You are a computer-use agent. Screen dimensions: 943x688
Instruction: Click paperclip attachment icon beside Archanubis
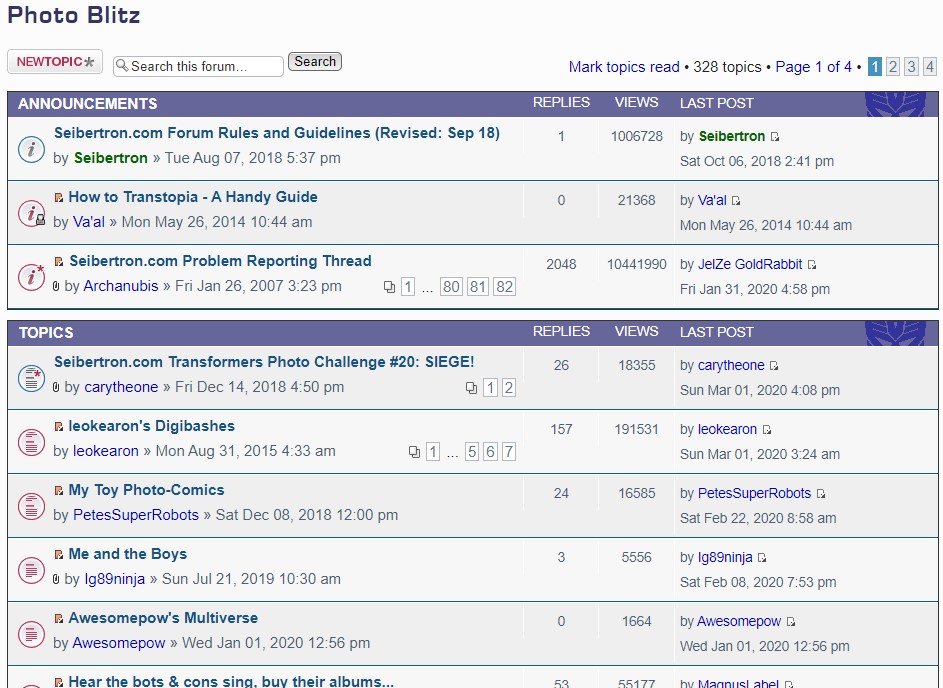click(x=56, y=286)
